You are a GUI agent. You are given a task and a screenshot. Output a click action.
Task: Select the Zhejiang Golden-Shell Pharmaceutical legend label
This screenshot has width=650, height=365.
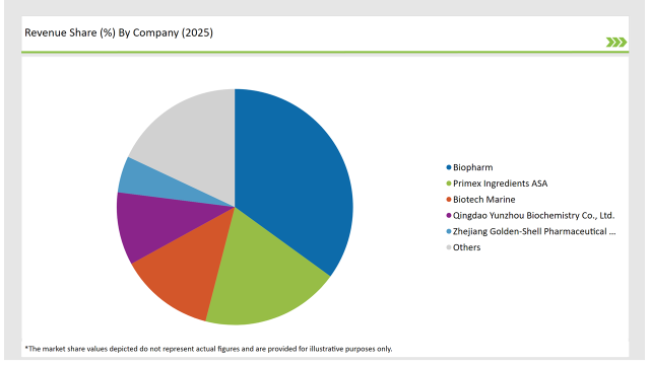pos(534,231)
